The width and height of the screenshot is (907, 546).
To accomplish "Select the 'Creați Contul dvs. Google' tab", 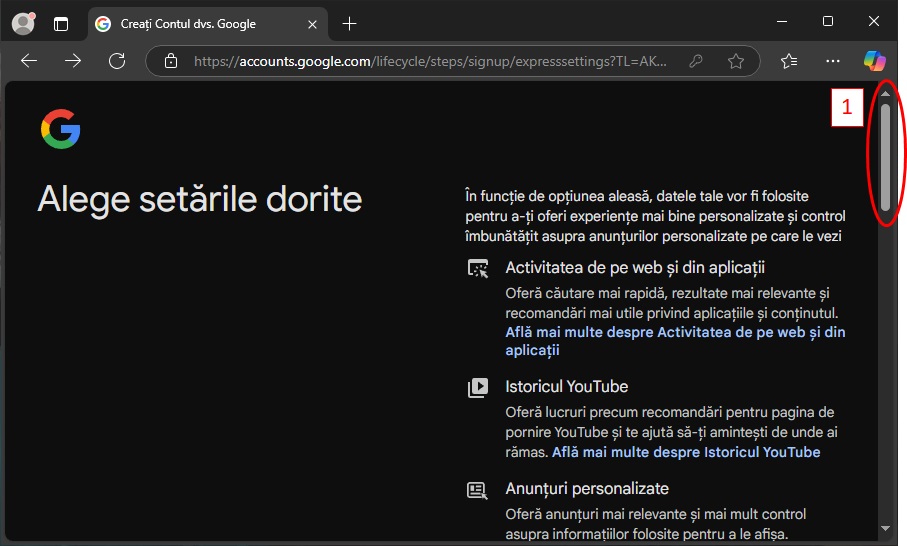I will (x=188, y=23).
